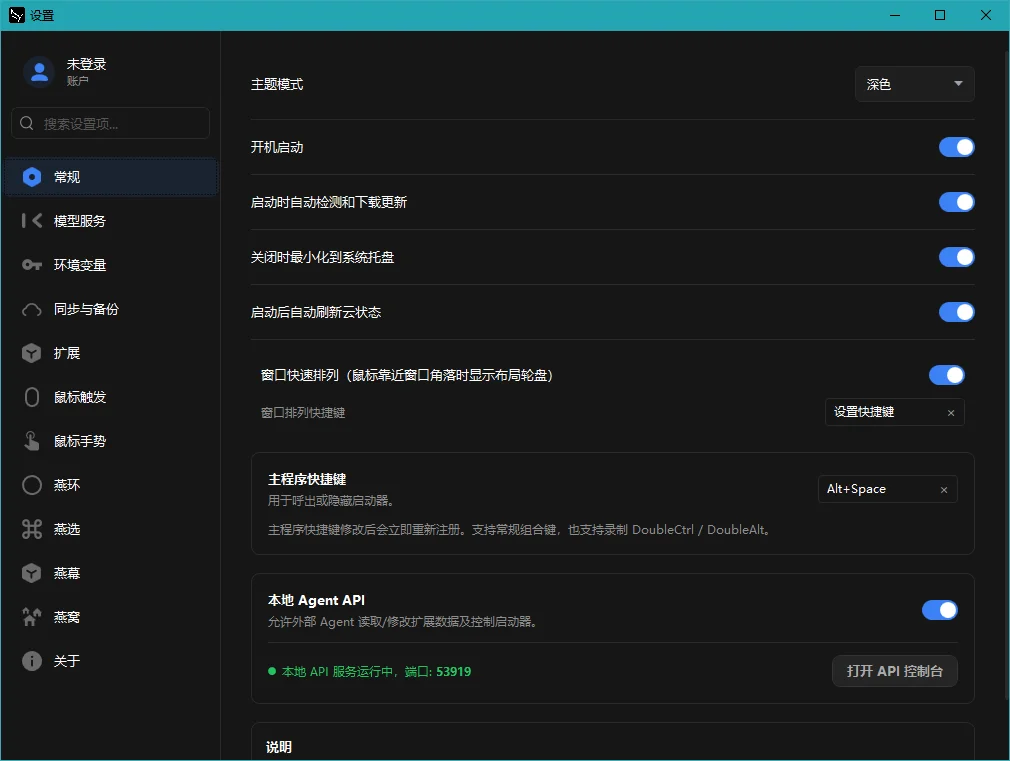Open 燕窝 section
Screen dimensions: 1010x761
111,617
